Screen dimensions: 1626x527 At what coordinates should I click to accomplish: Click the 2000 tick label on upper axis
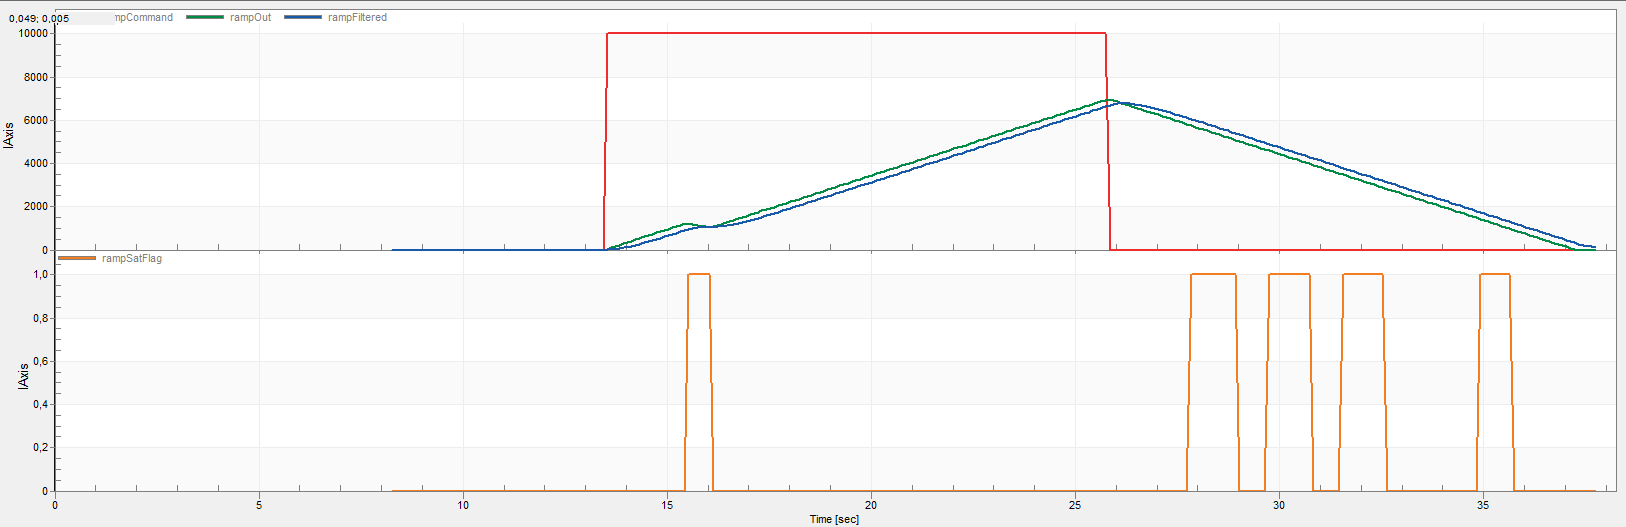pyautogui.click(x=37, y=206)
